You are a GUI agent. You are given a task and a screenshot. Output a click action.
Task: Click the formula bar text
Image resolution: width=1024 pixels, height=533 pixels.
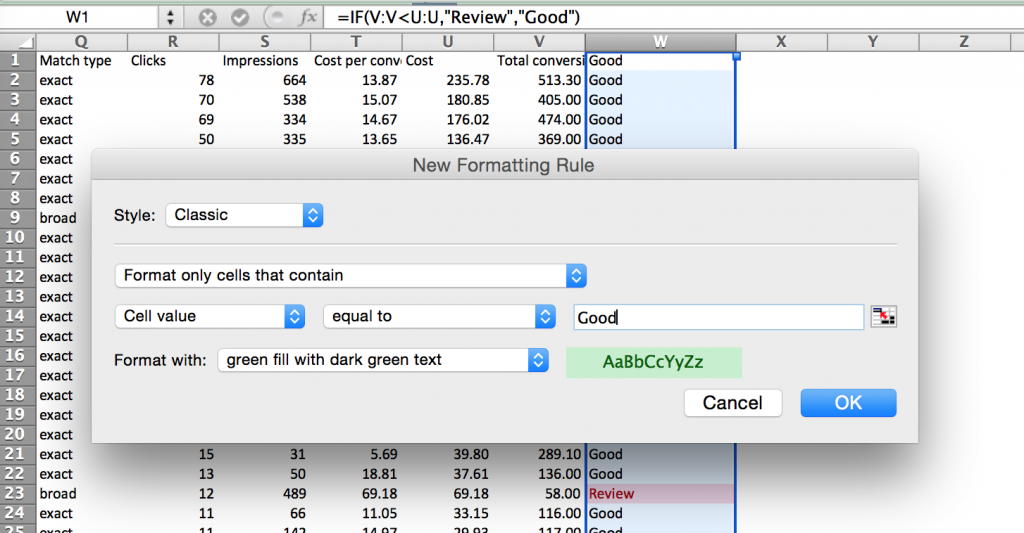coord(458,18)
